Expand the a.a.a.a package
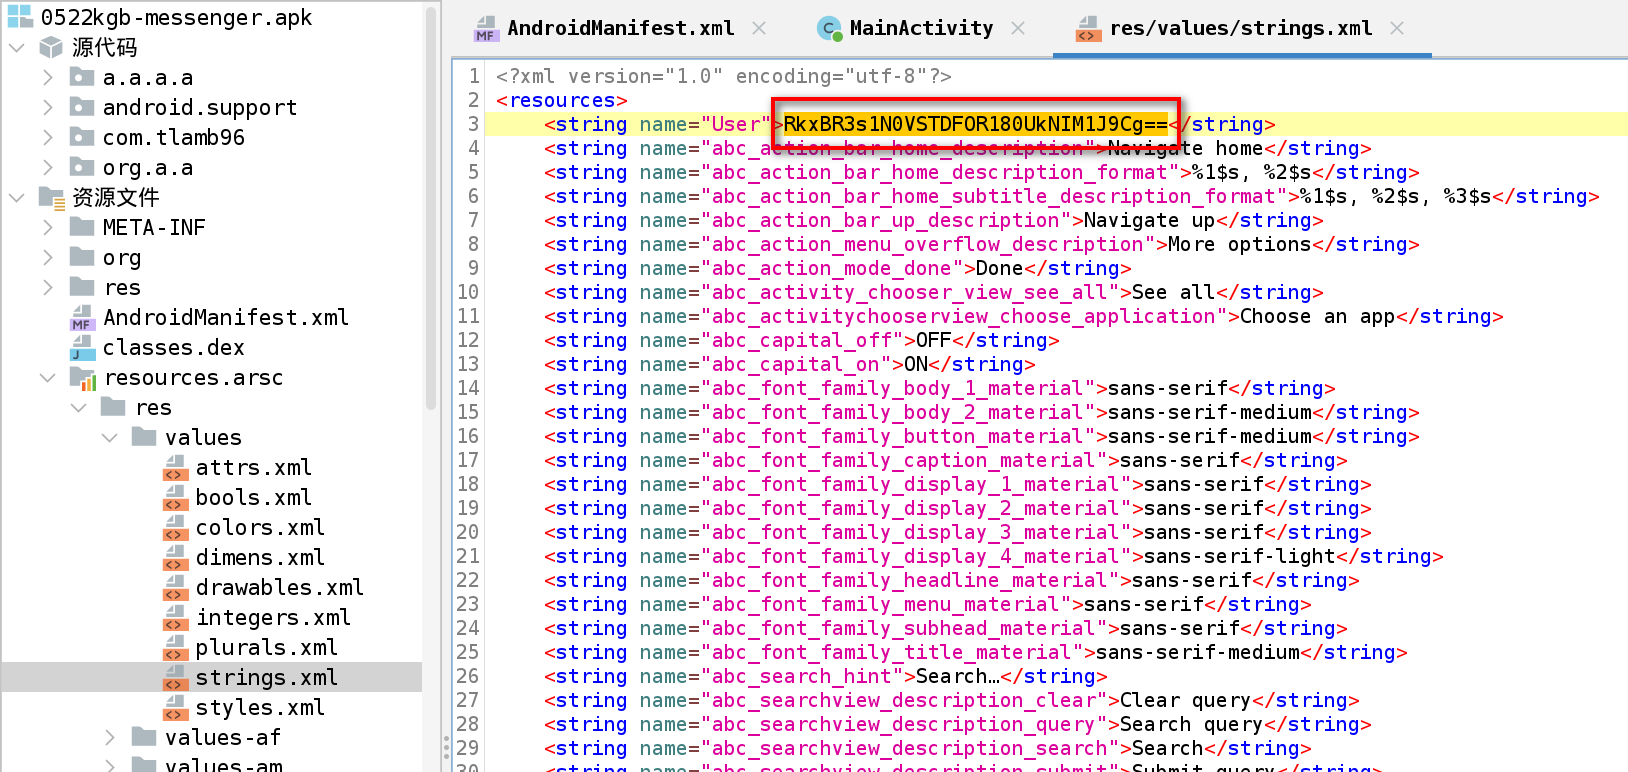 48,77
